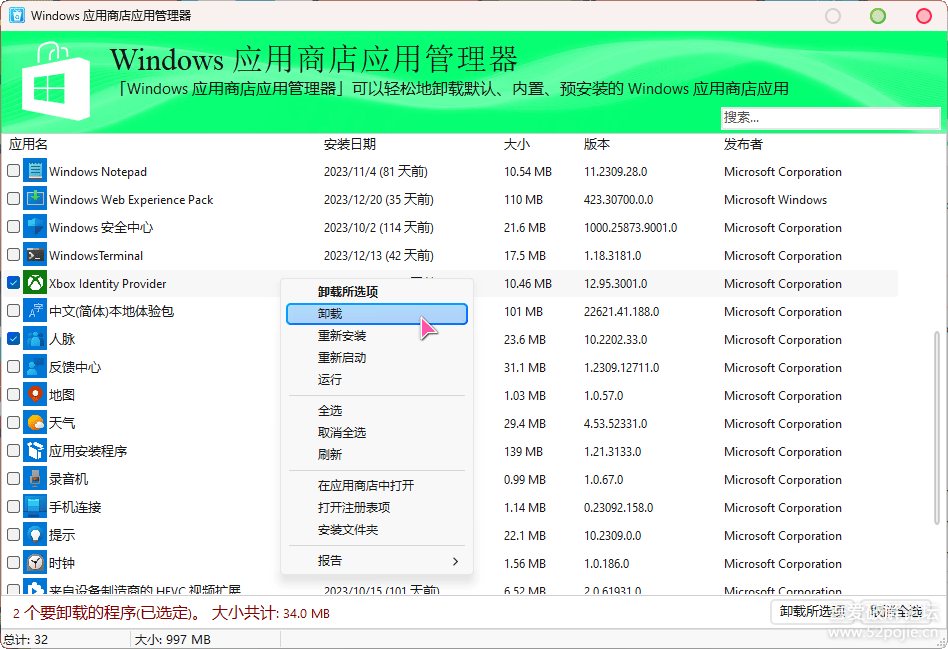
Task: Check the 反馈中心 checkbox
Action: [13, 367]
